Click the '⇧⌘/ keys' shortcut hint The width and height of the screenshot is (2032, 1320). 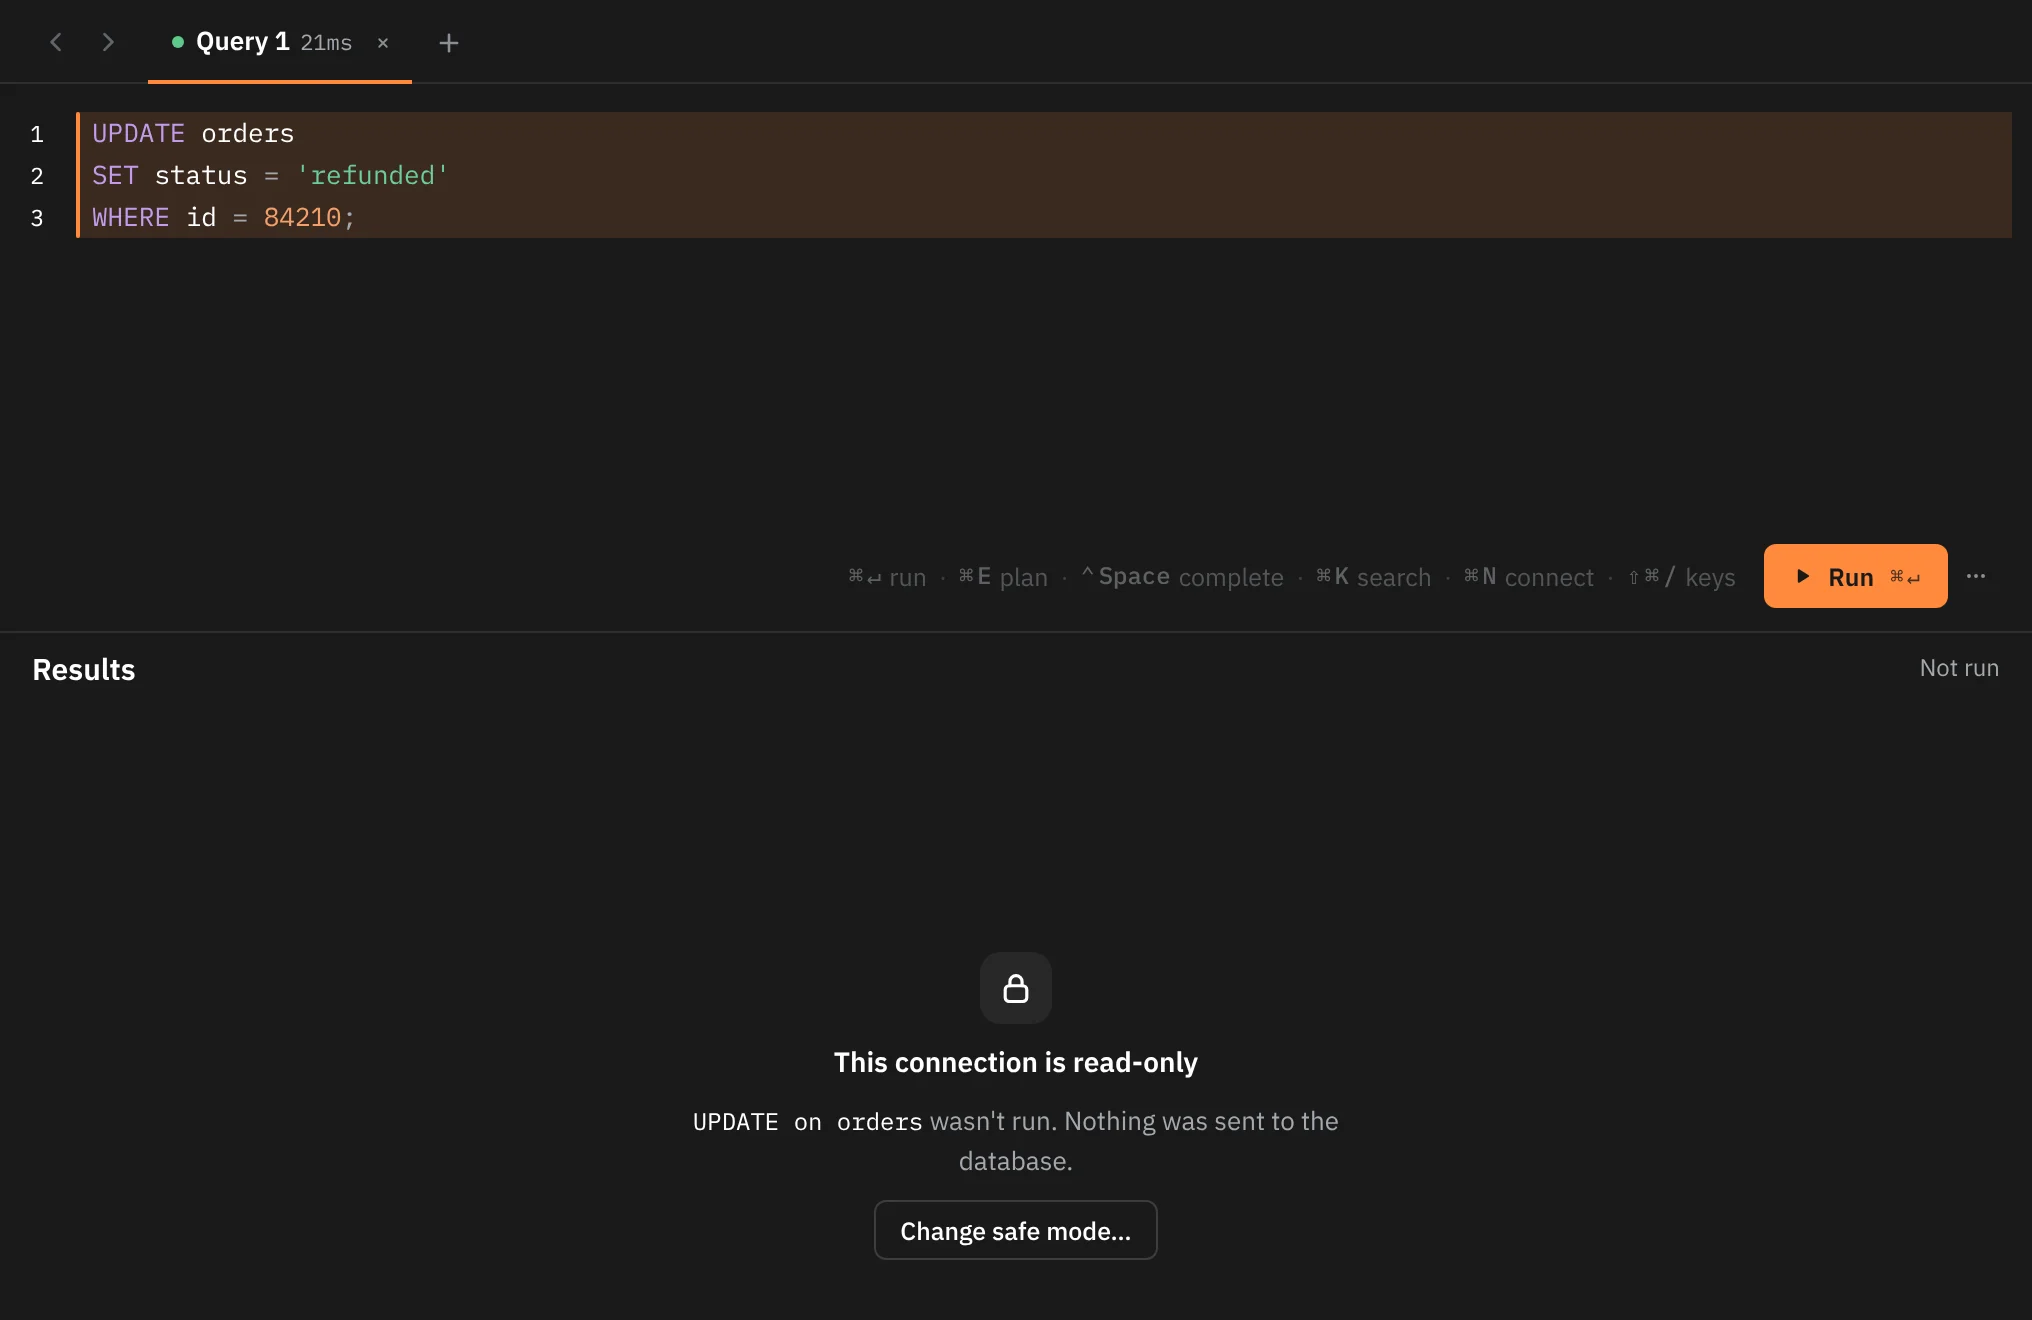click(x=1681, y=577)
